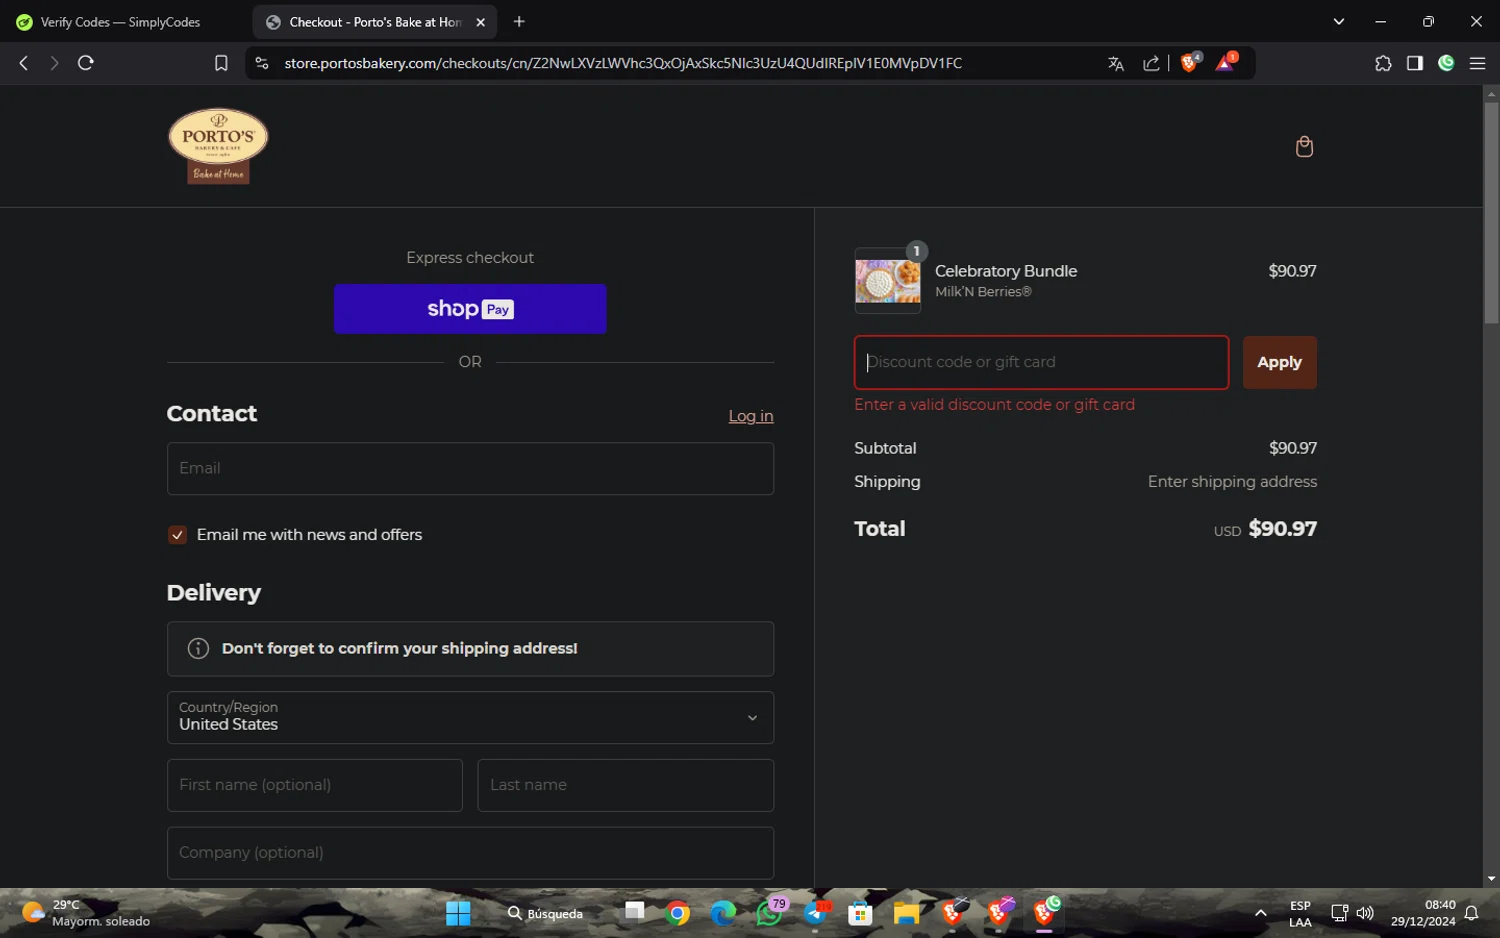
Task: Click the scrollbar up arrow
Action: point(1491,94)
